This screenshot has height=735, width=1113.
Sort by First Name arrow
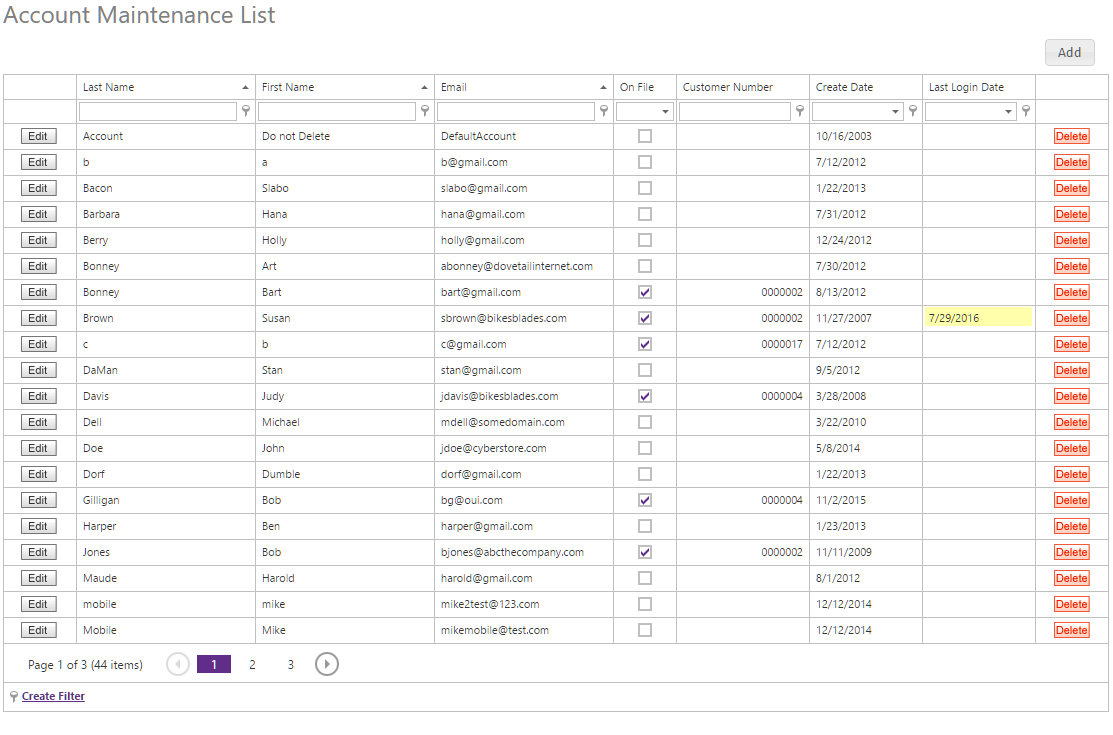point(424,87)
